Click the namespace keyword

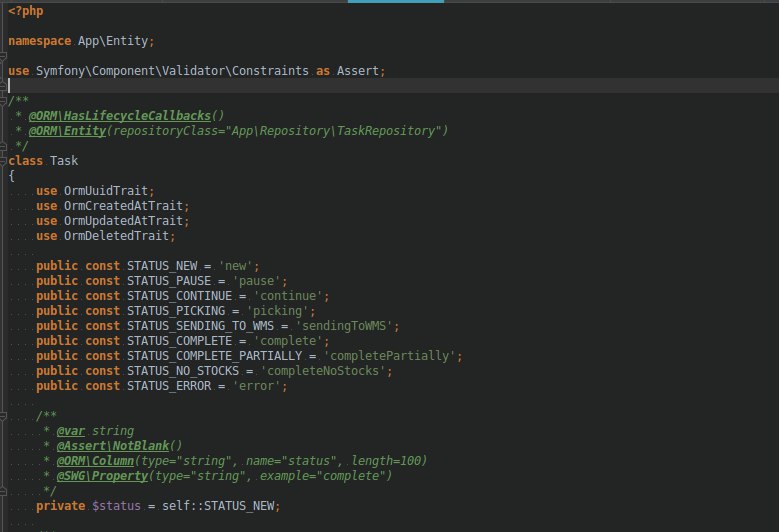pos(40,41)
